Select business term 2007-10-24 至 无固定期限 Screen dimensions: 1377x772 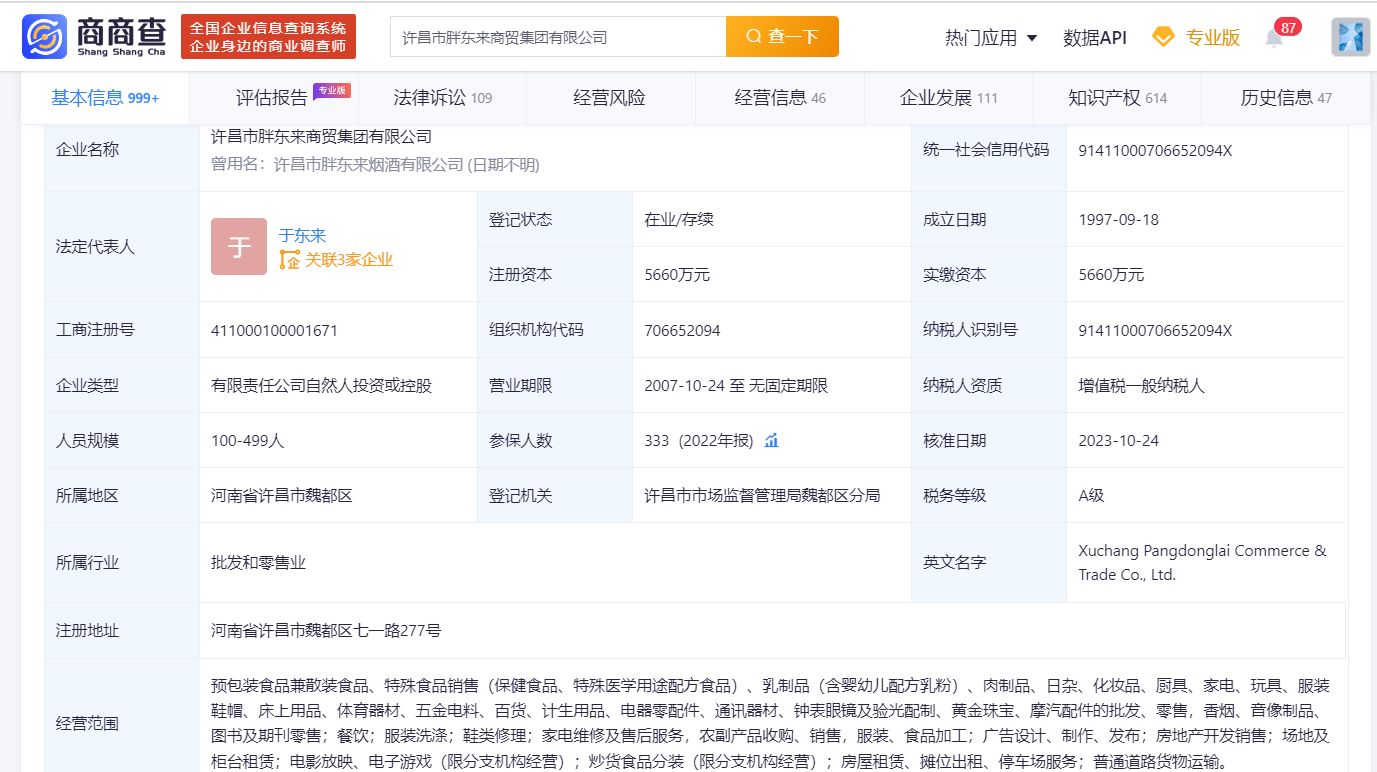(x=736, y=385)
